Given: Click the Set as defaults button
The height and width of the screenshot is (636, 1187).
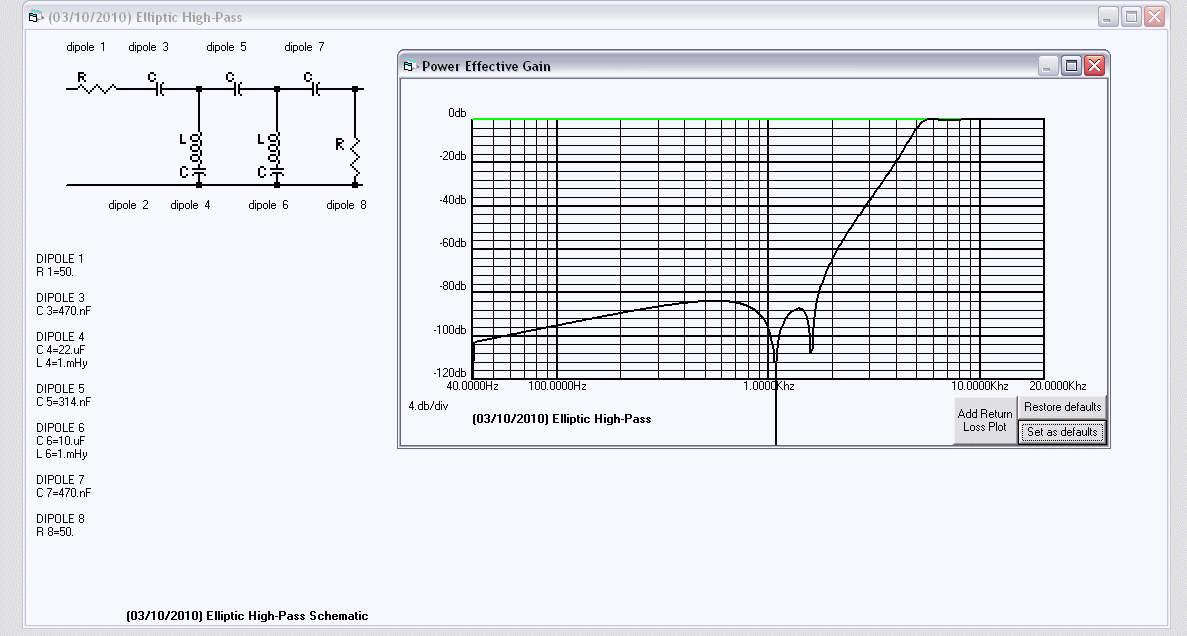Looking at the screenshot, I should 1062,432.
